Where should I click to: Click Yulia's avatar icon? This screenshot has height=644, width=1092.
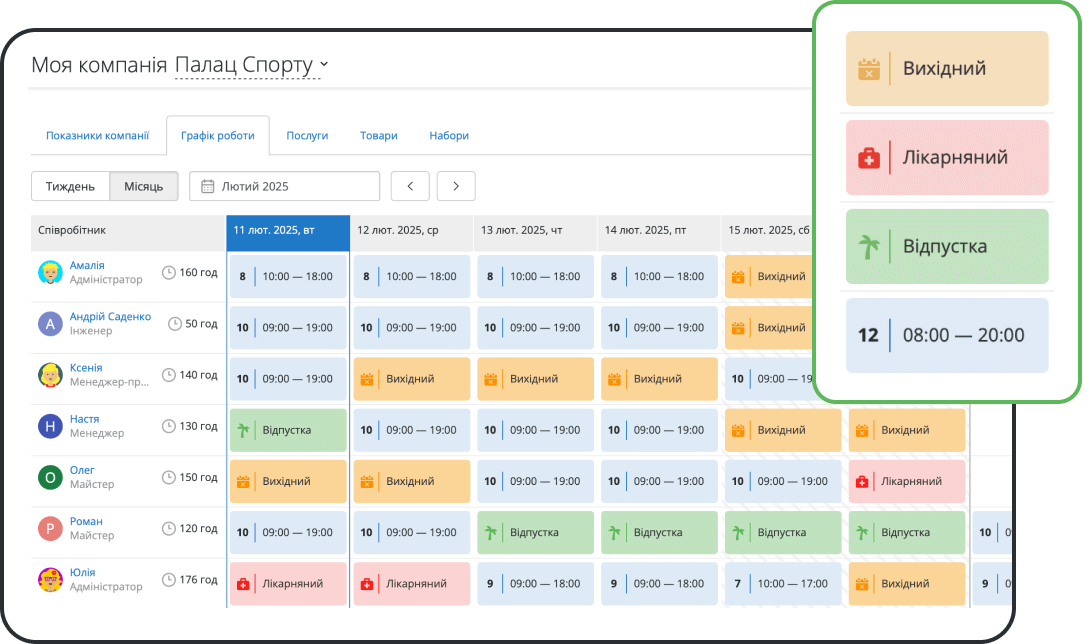50,579
